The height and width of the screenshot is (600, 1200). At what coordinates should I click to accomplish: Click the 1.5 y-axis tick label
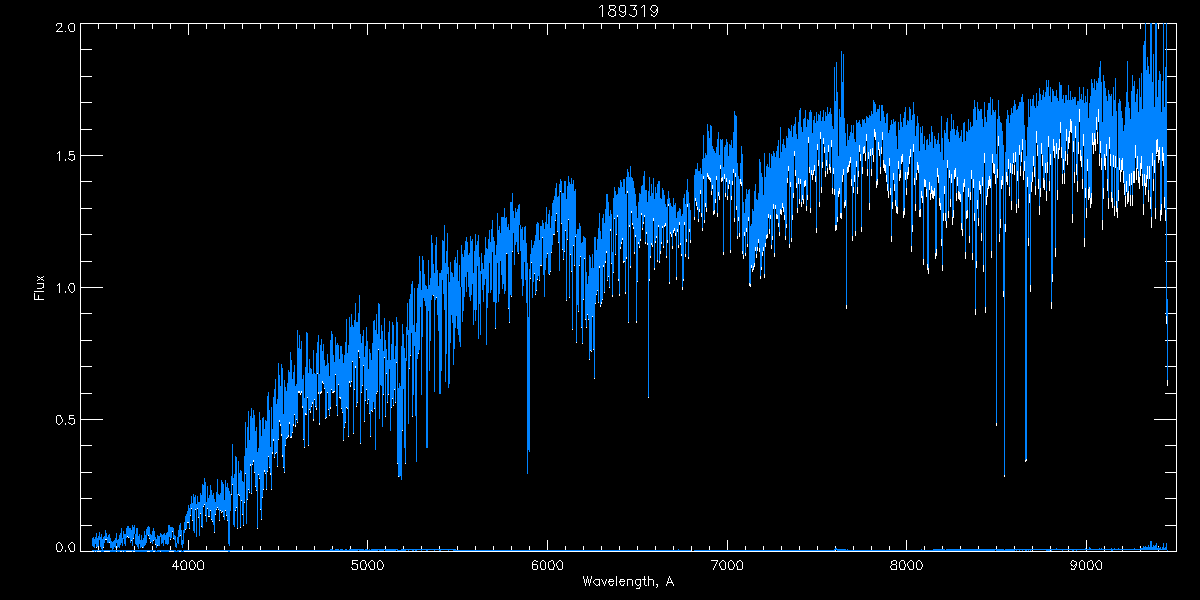click(x=65, y=157)
